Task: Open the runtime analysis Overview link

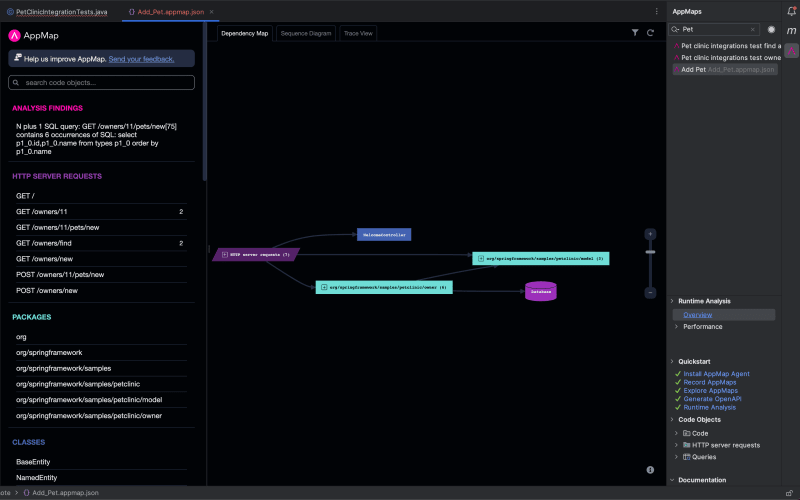Action: click(x=697, y=315)
